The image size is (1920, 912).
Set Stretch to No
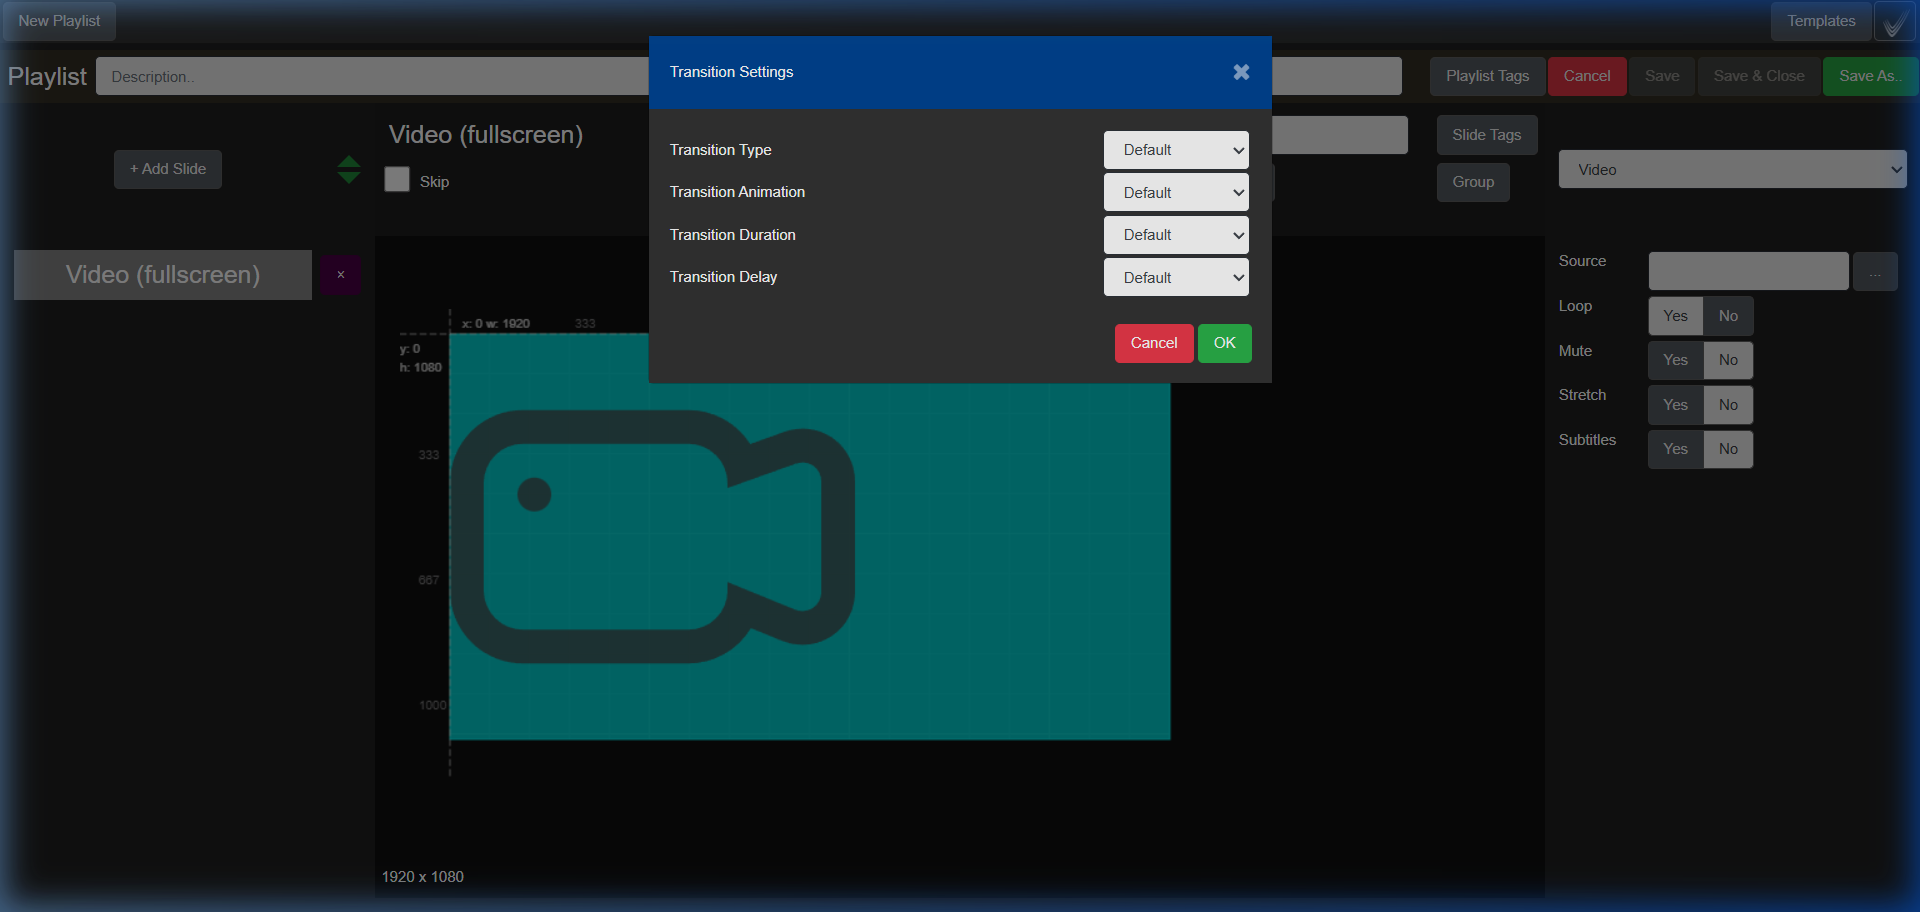click(x=1728, y=405)
